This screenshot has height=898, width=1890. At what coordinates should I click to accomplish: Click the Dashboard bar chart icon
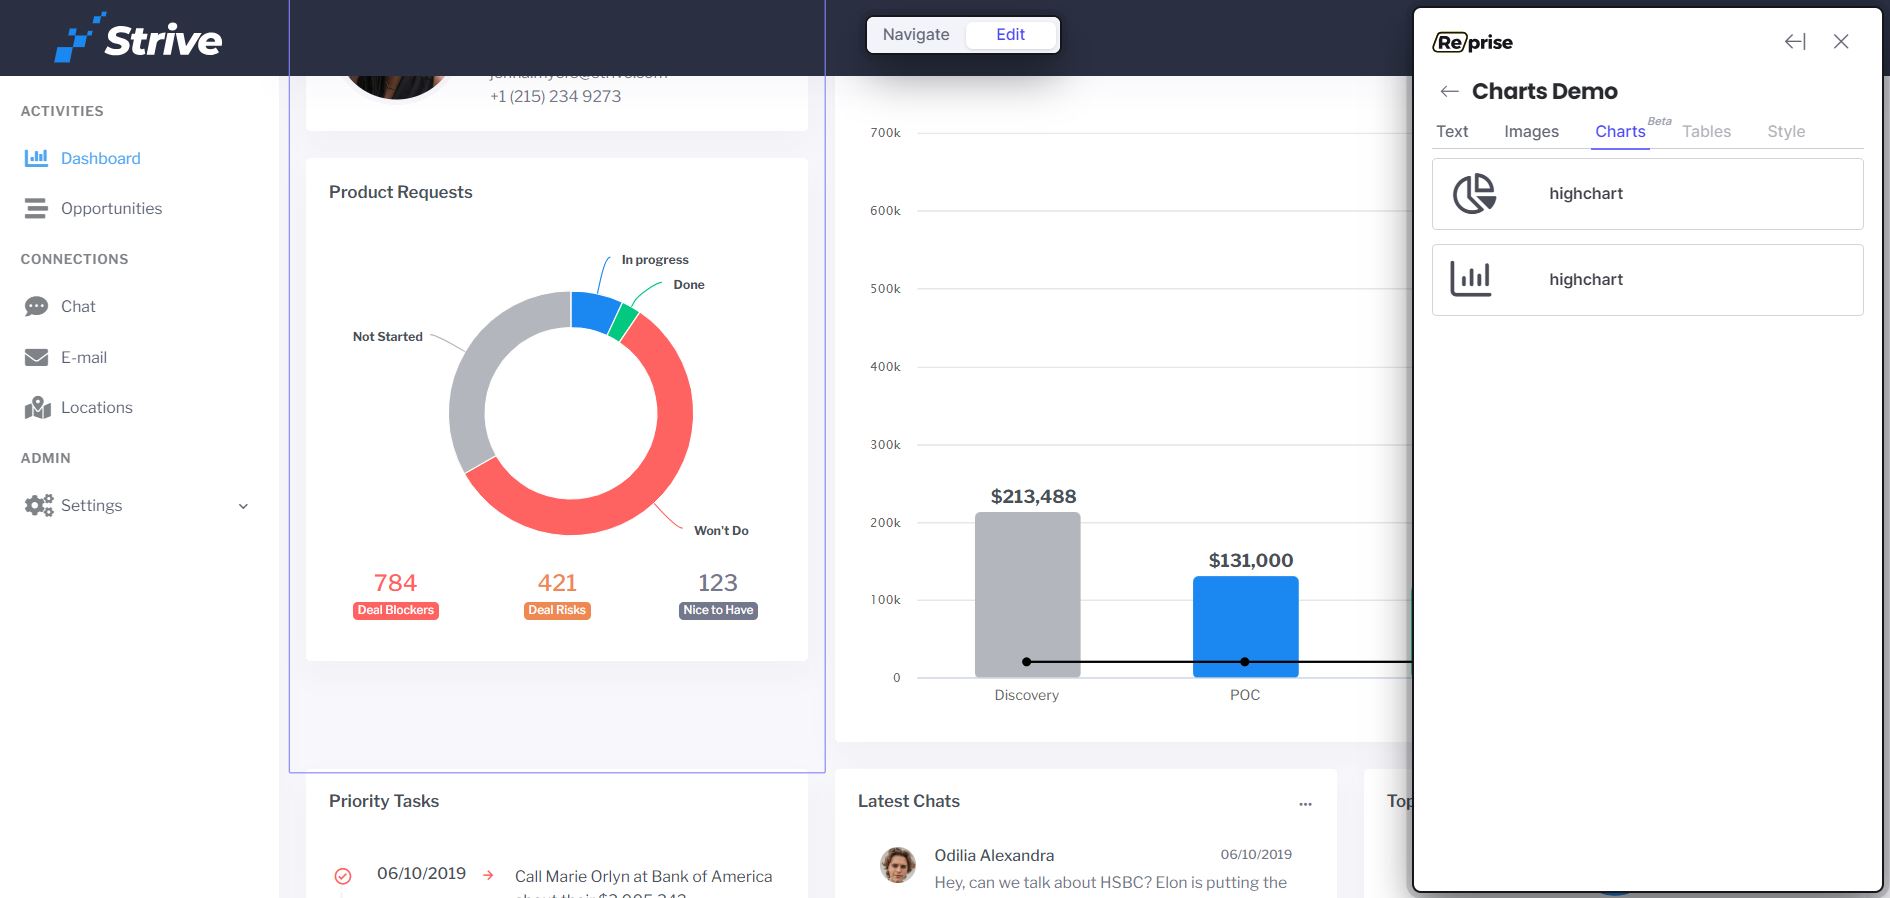(36, 158)
